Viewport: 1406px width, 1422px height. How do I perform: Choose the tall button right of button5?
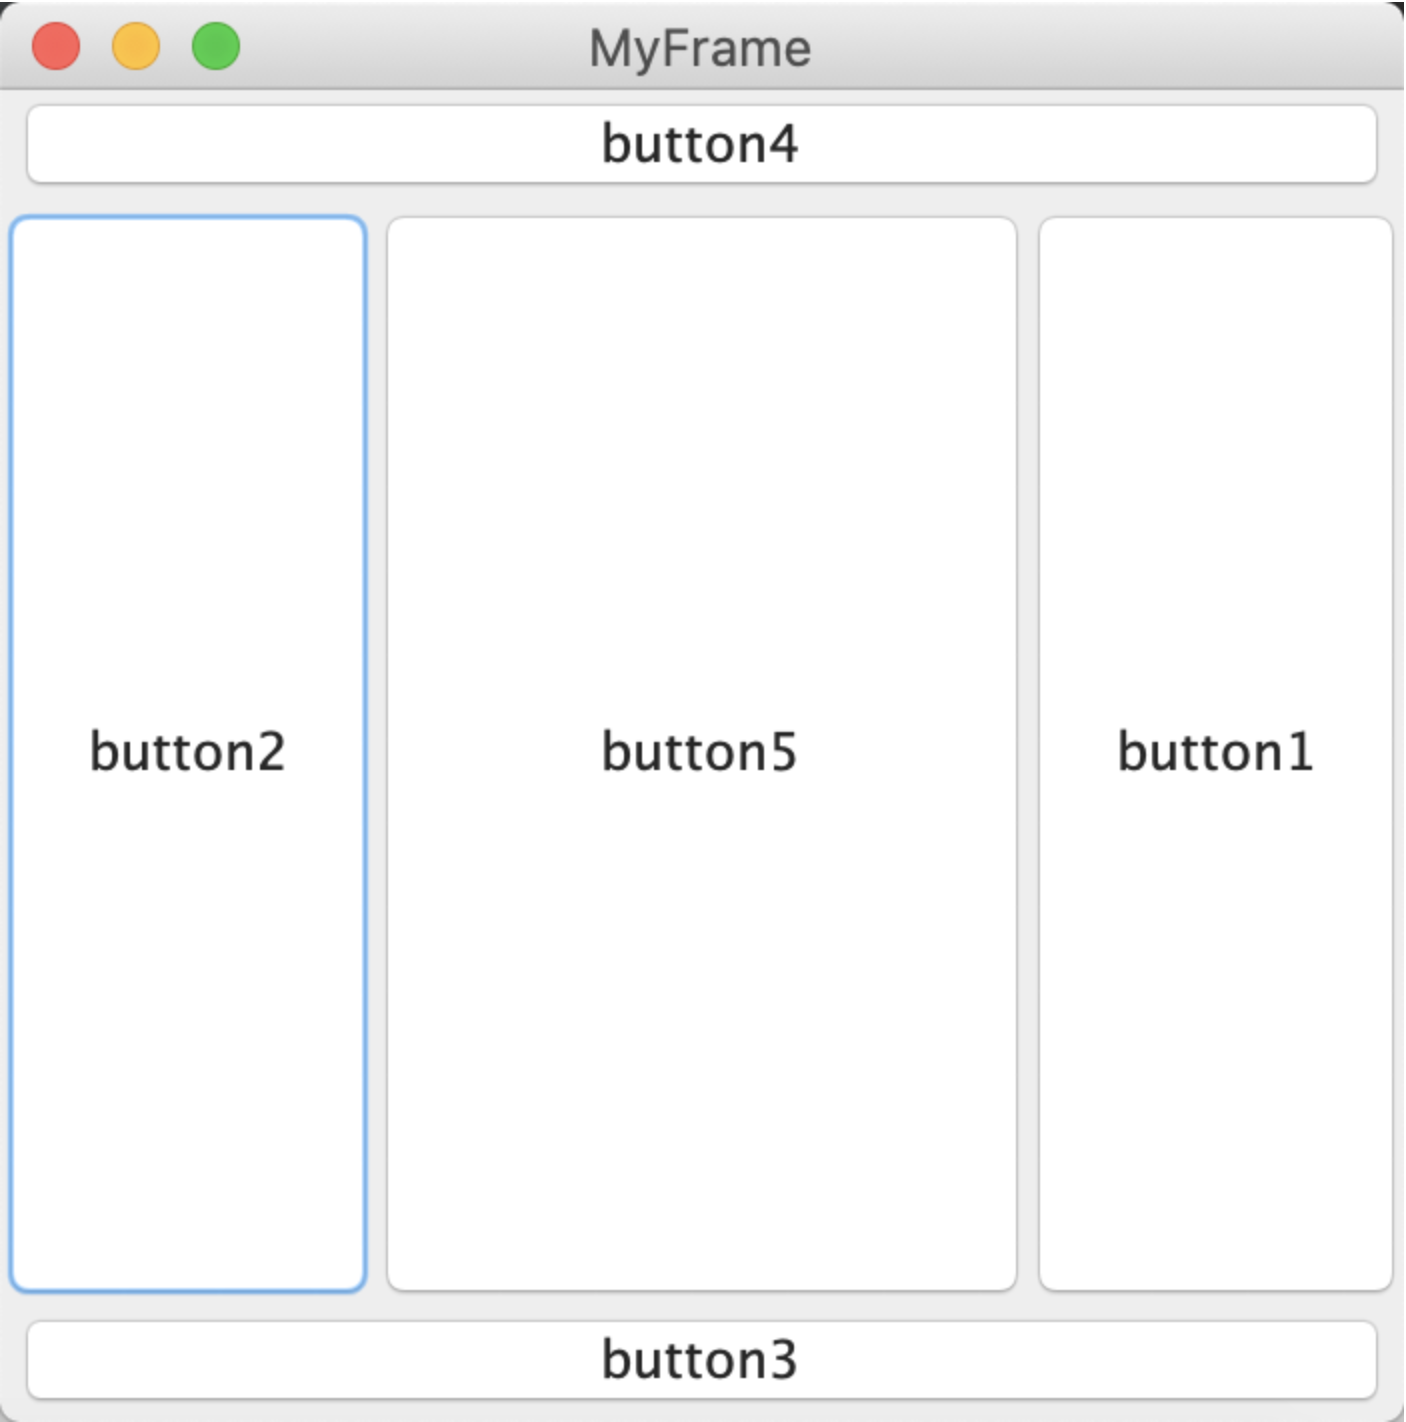click(x=1215, y=752)
